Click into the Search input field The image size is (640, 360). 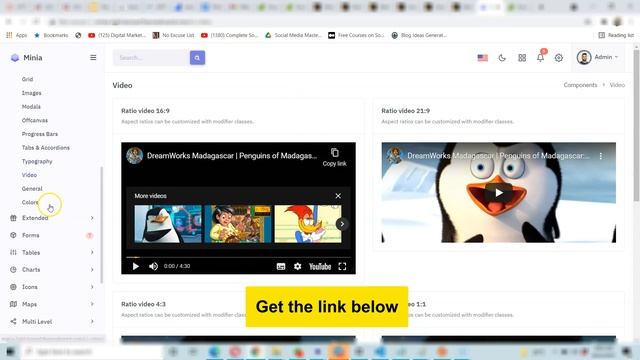coord(151,58)
